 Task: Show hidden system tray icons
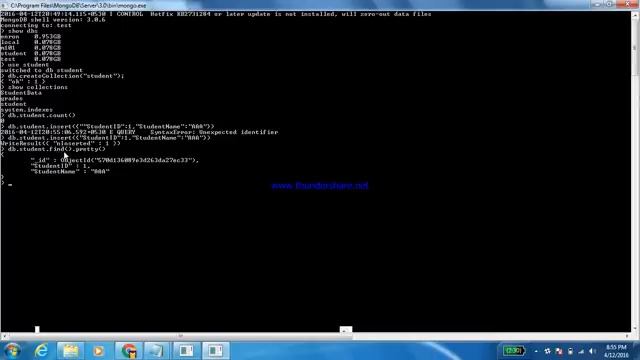point(536,351)
